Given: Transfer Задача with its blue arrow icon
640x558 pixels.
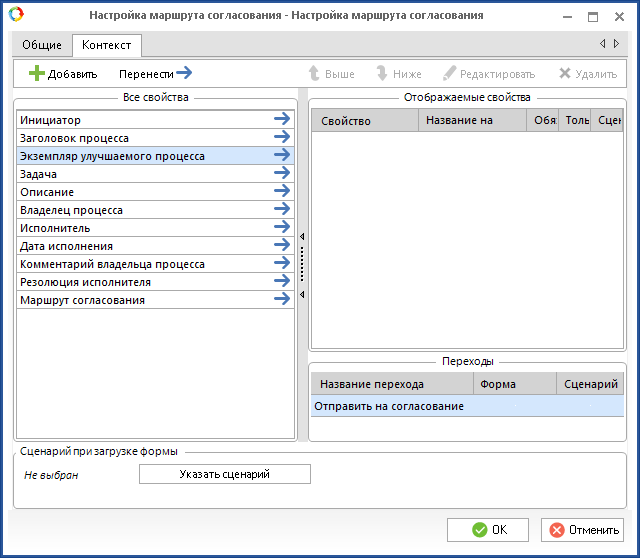Looking at the screenshot, I should (x=282, y=174).
